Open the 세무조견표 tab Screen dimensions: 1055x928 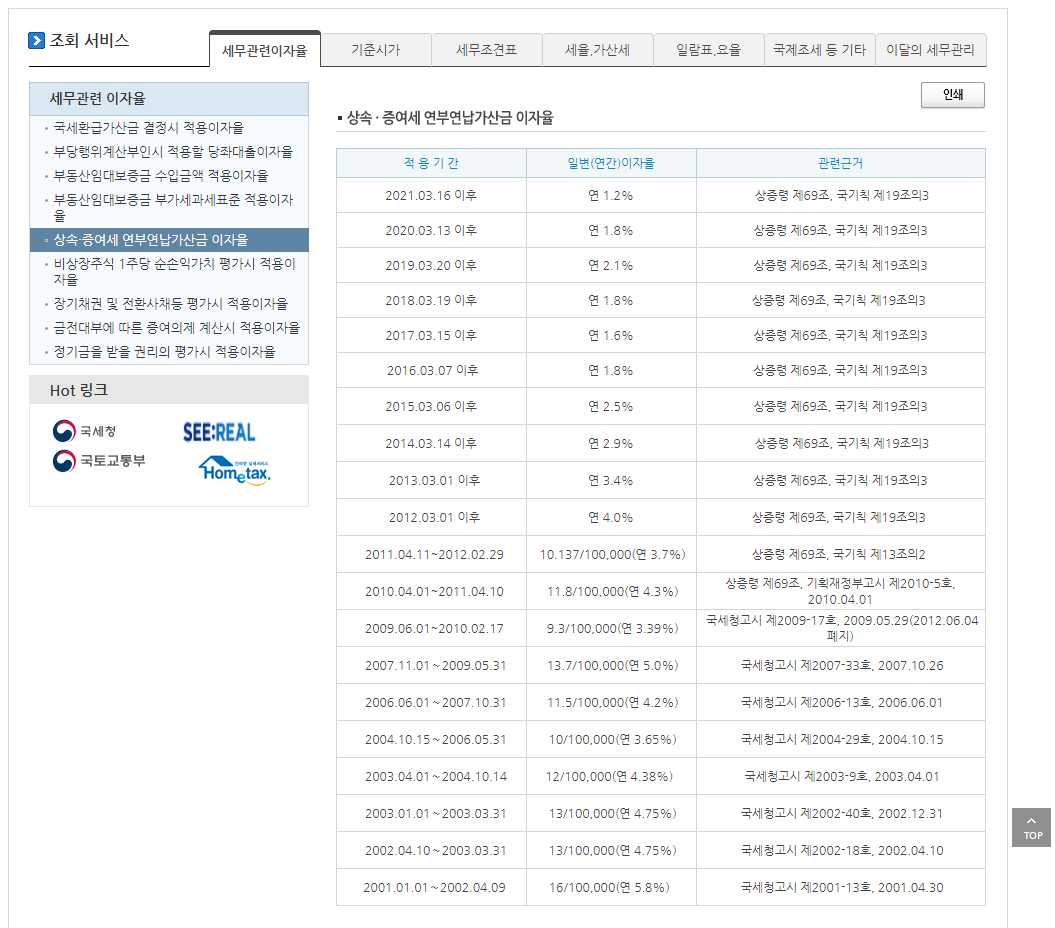point(486,50)
